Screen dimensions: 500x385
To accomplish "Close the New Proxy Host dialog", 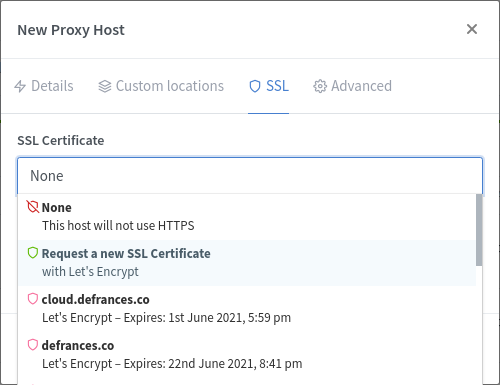I will [x=472, y=29].
